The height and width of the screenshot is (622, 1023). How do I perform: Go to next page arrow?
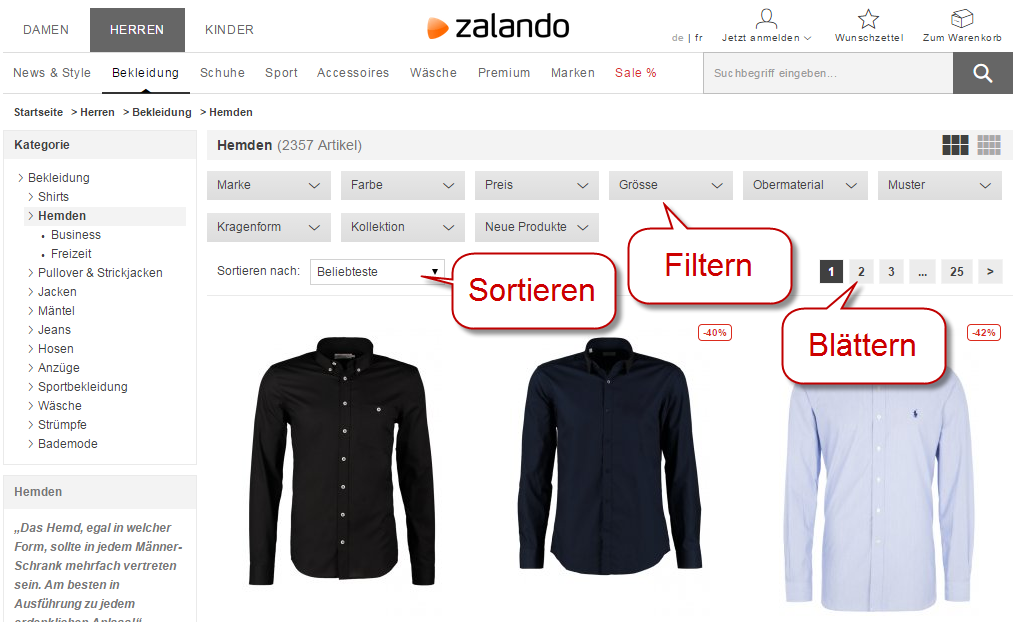pos(990,272)
